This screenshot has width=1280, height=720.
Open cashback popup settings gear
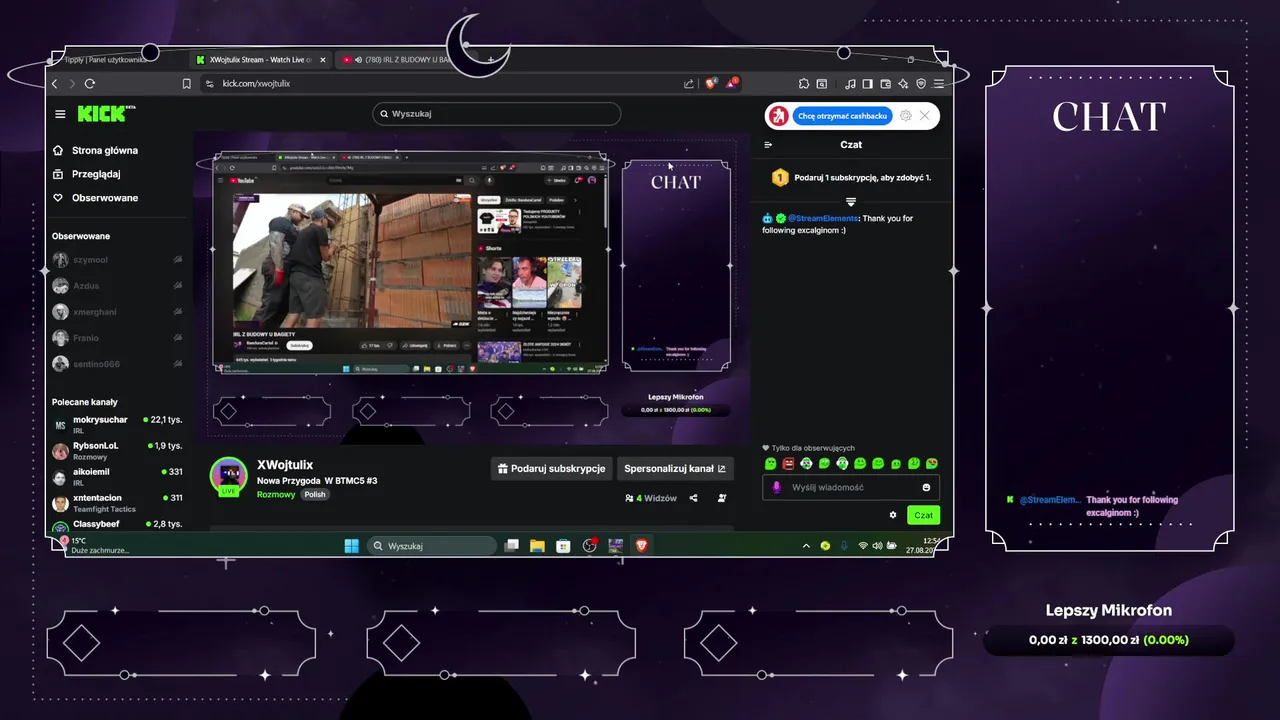coord(906,116)
